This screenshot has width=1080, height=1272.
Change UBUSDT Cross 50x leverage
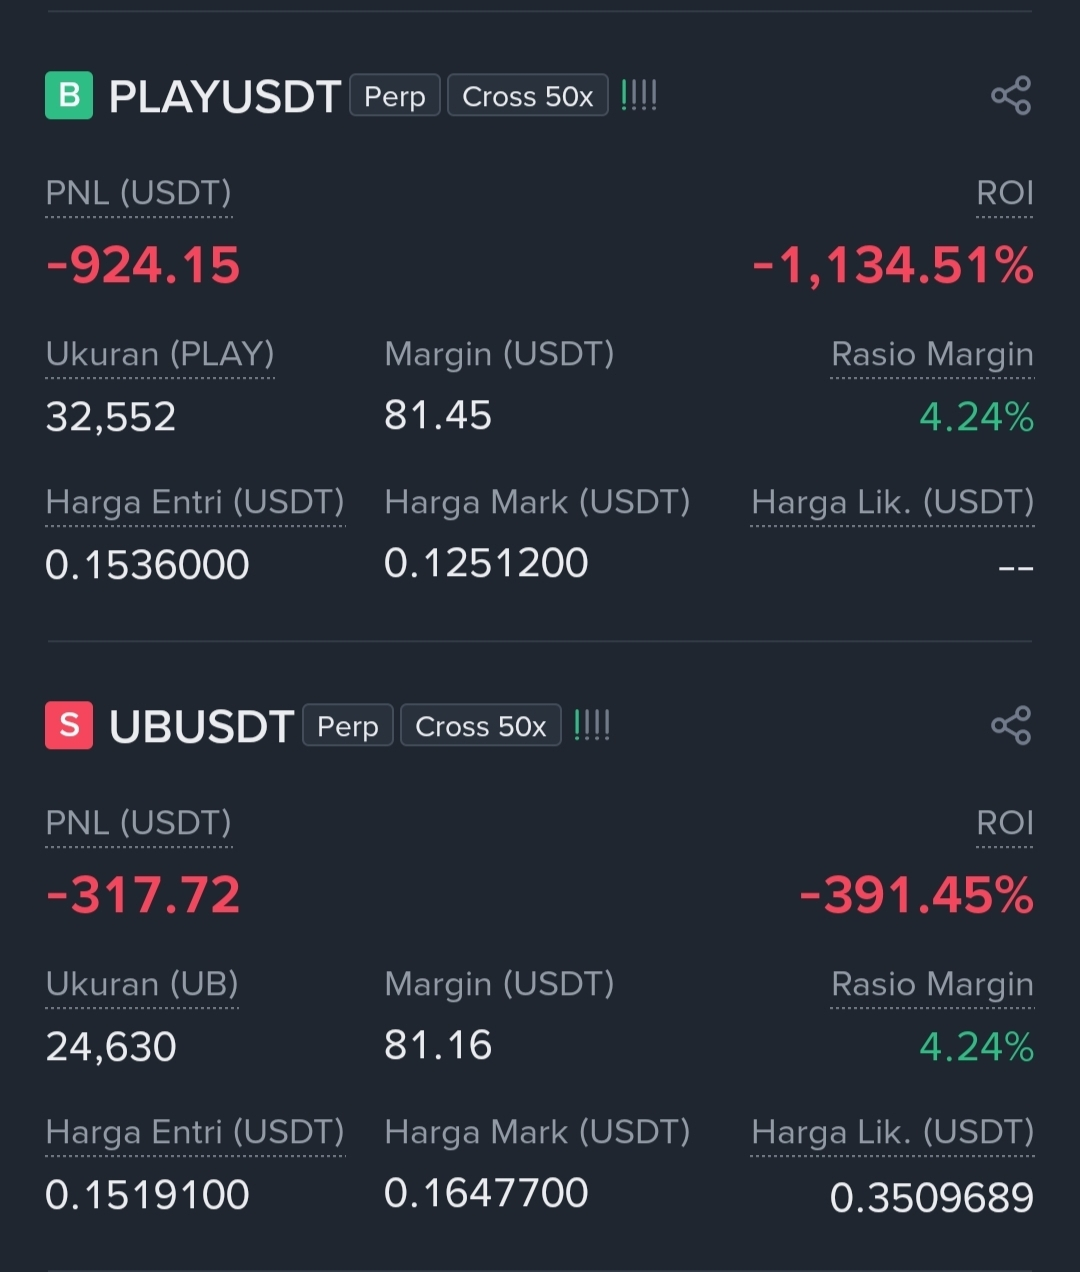481,726
